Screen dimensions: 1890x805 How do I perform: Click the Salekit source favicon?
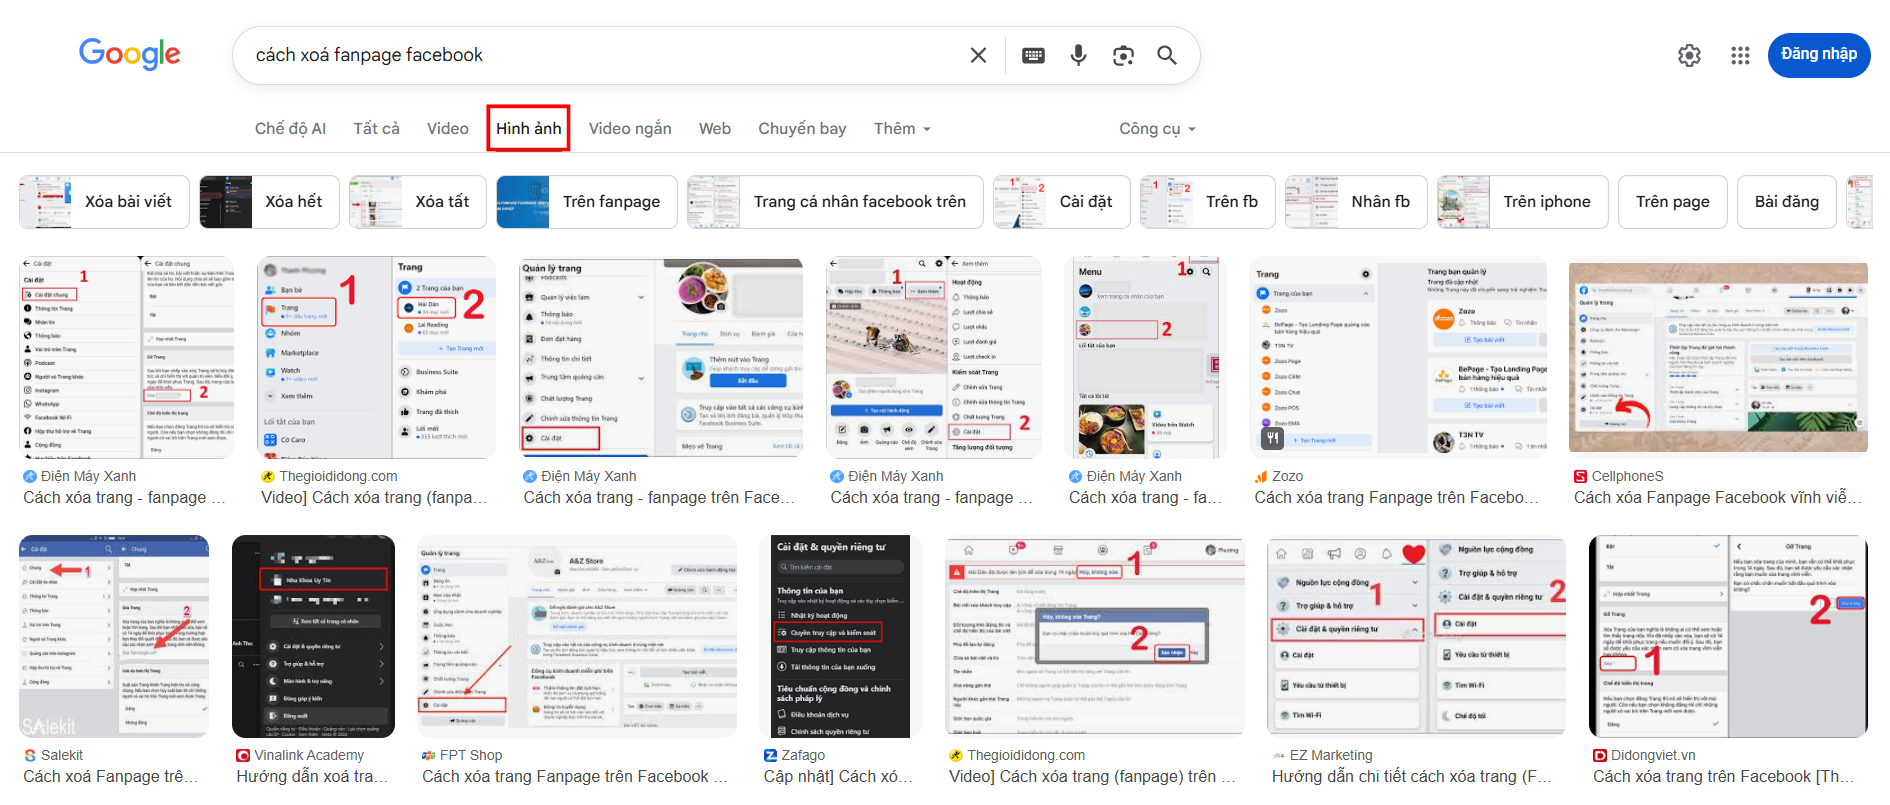pos(30,755)
